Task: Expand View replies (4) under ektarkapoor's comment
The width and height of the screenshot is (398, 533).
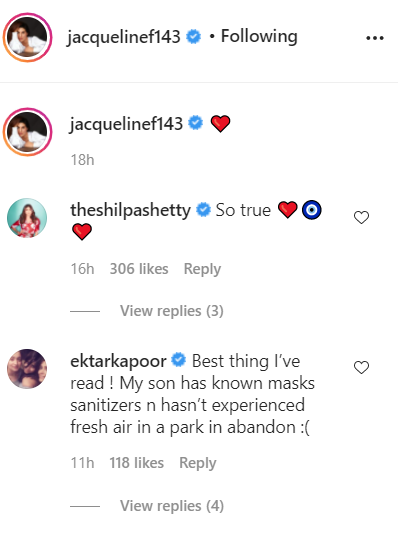Action: pyautogui.click(x=172, y=506)
